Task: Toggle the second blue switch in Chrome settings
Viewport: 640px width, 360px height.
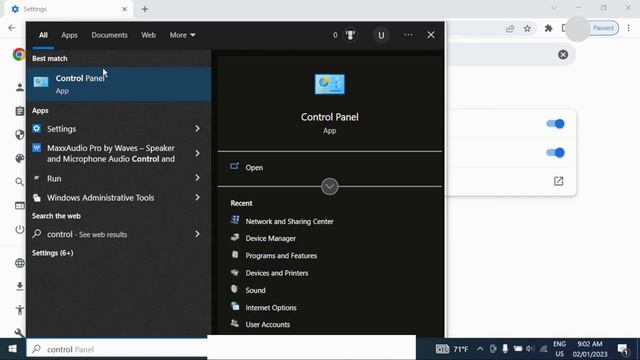Action: coord(556,153)
